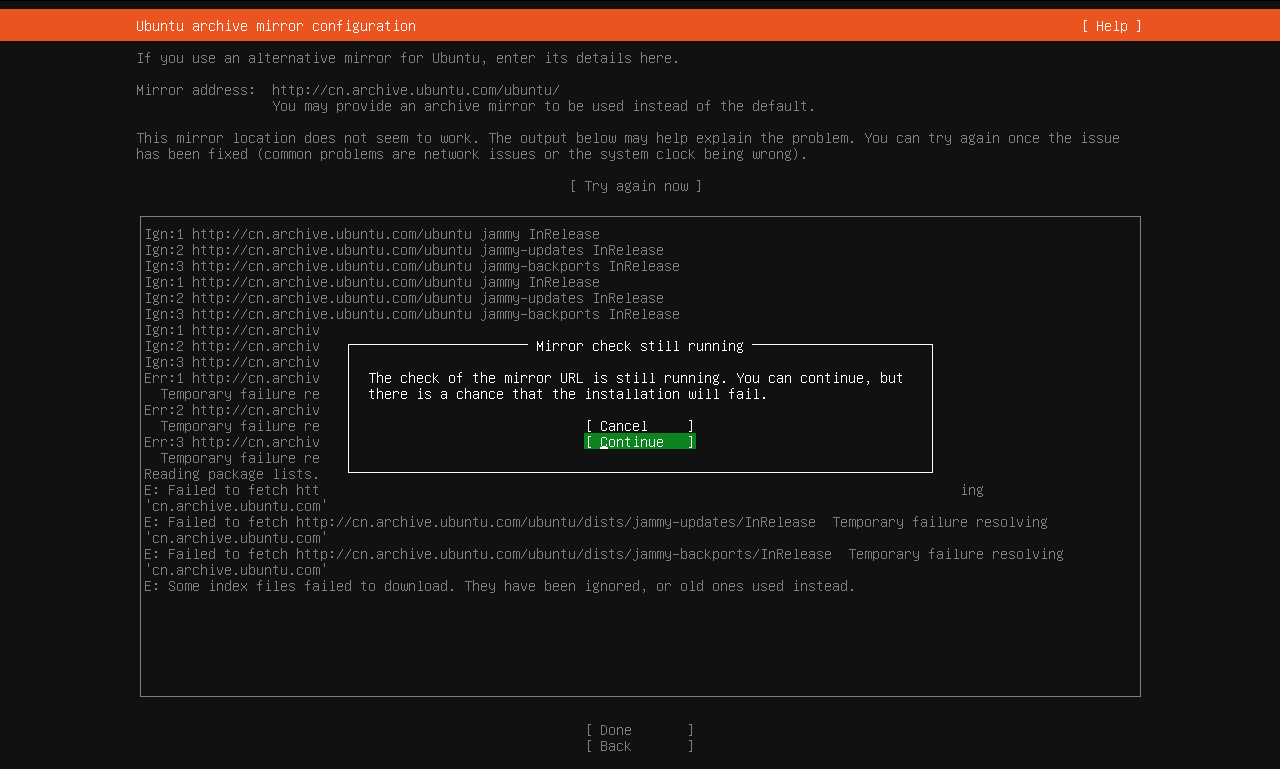Click Try again now button

(636, 186)
